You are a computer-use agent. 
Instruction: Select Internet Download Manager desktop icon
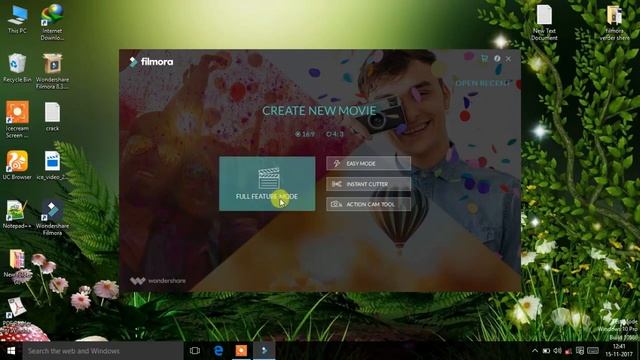pyautogui.click(x=52, y=22)
